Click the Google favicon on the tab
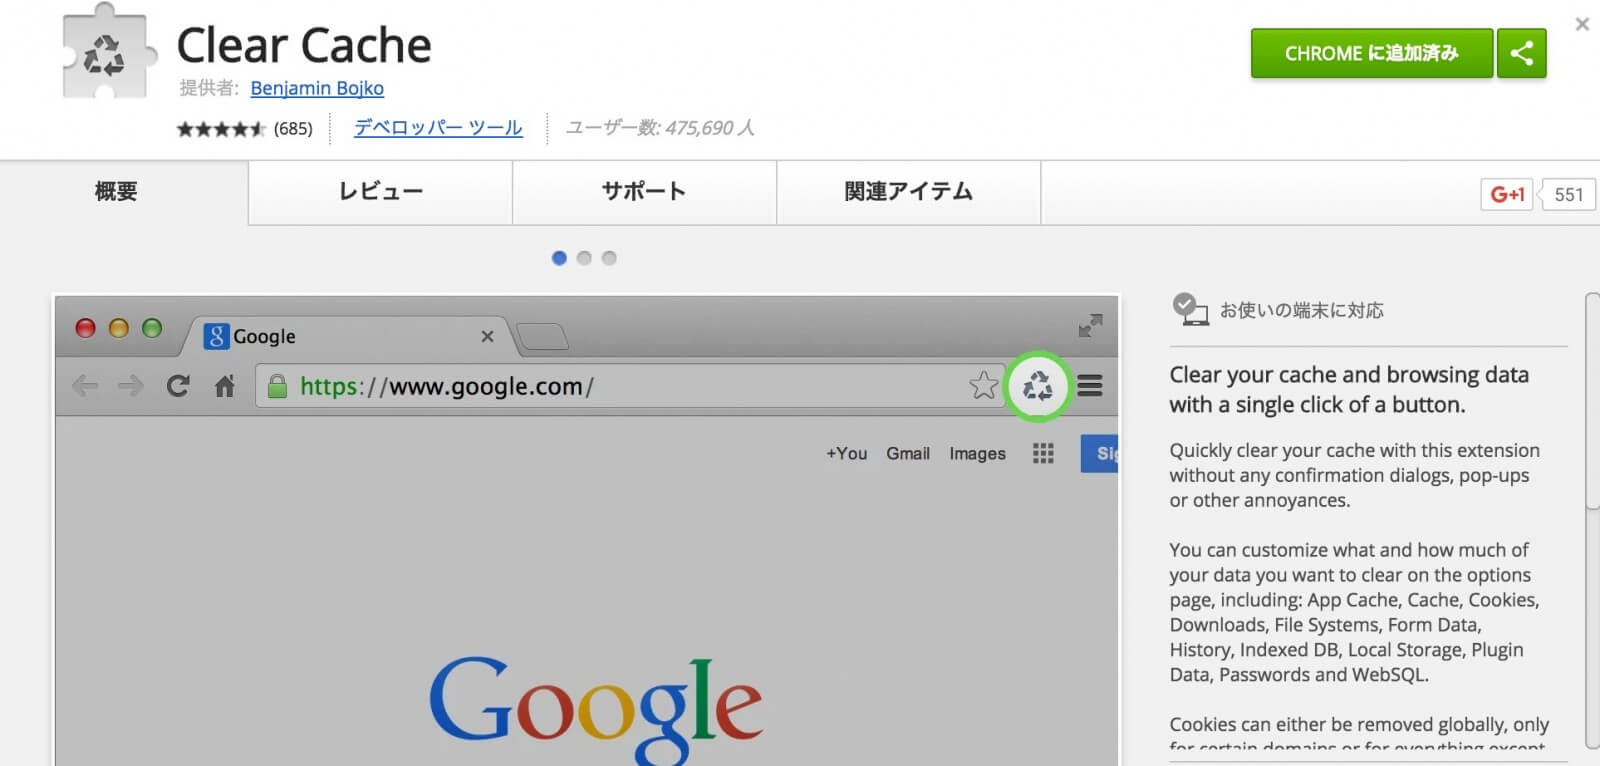Viewport: 1600px width, 766px height. (x=216, y=336)
